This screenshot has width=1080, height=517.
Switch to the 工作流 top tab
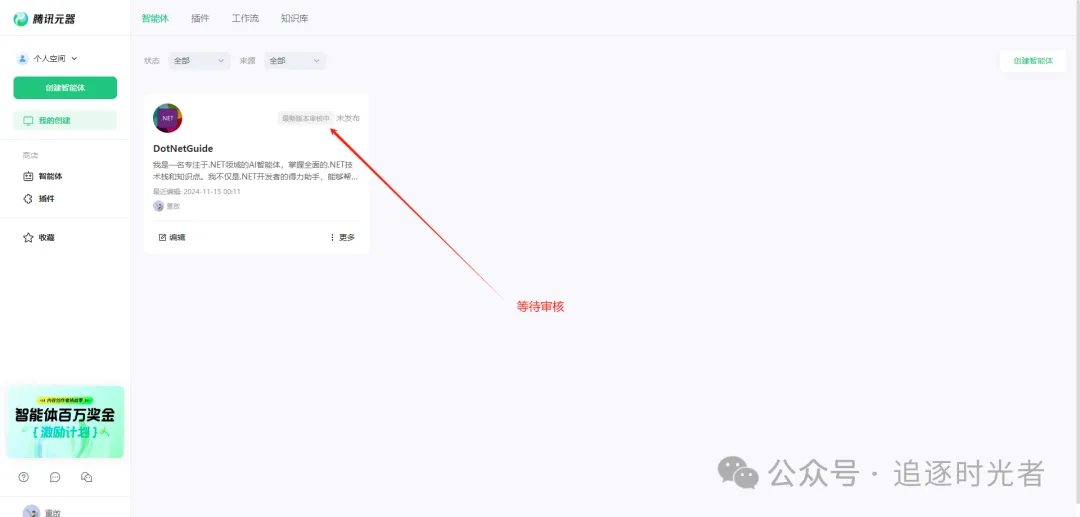pyautogui.click(x=245, y=19)
